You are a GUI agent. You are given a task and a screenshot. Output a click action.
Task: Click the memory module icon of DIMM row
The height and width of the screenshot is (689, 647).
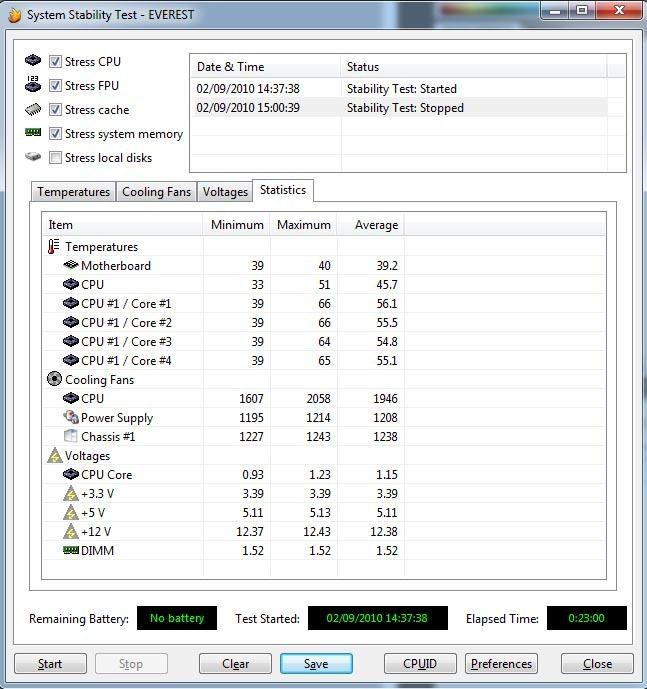click(71, 550)
